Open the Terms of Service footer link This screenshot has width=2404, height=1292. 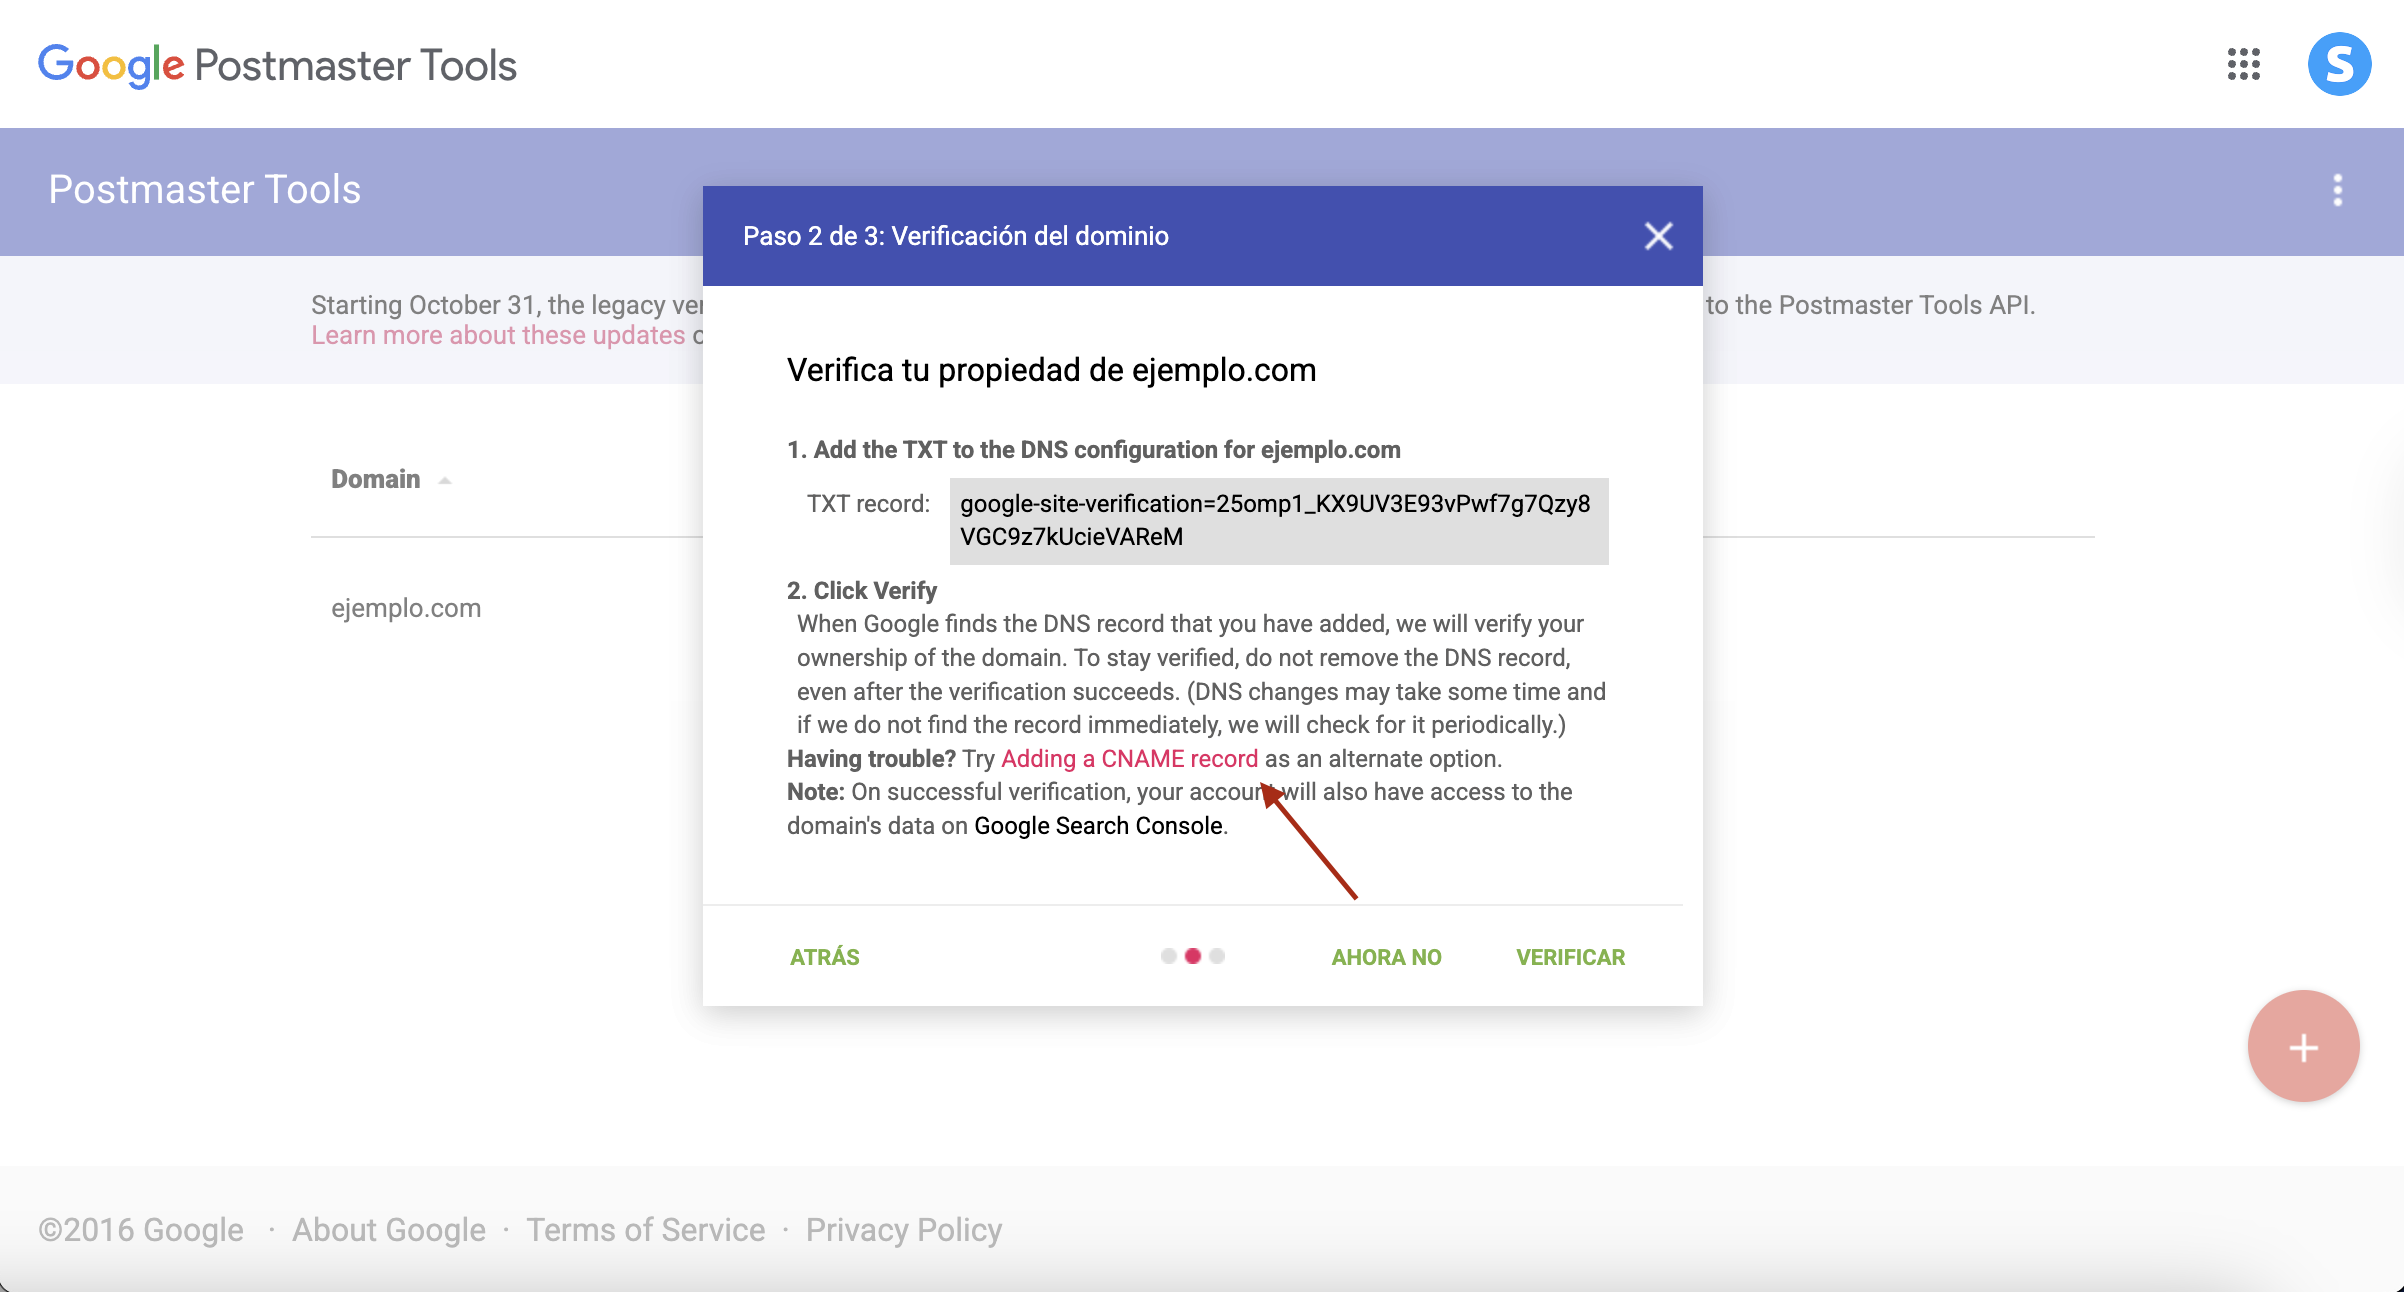point(645,1230)
